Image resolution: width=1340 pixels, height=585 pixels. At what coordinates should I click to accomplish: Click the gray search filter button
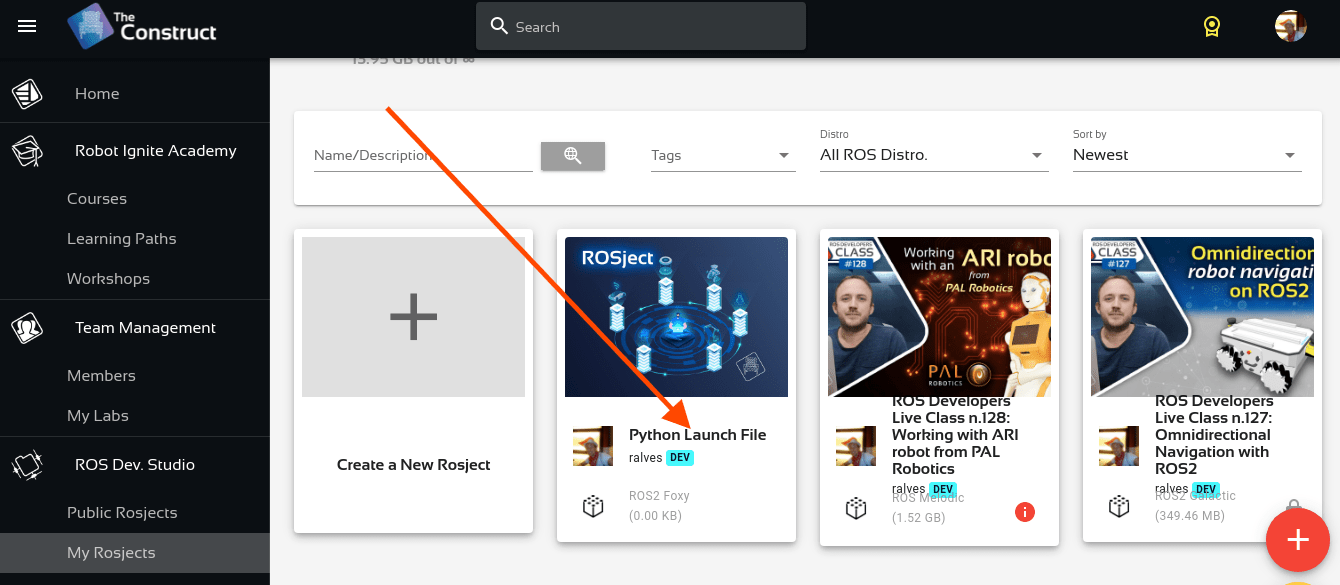coord(573,155)
